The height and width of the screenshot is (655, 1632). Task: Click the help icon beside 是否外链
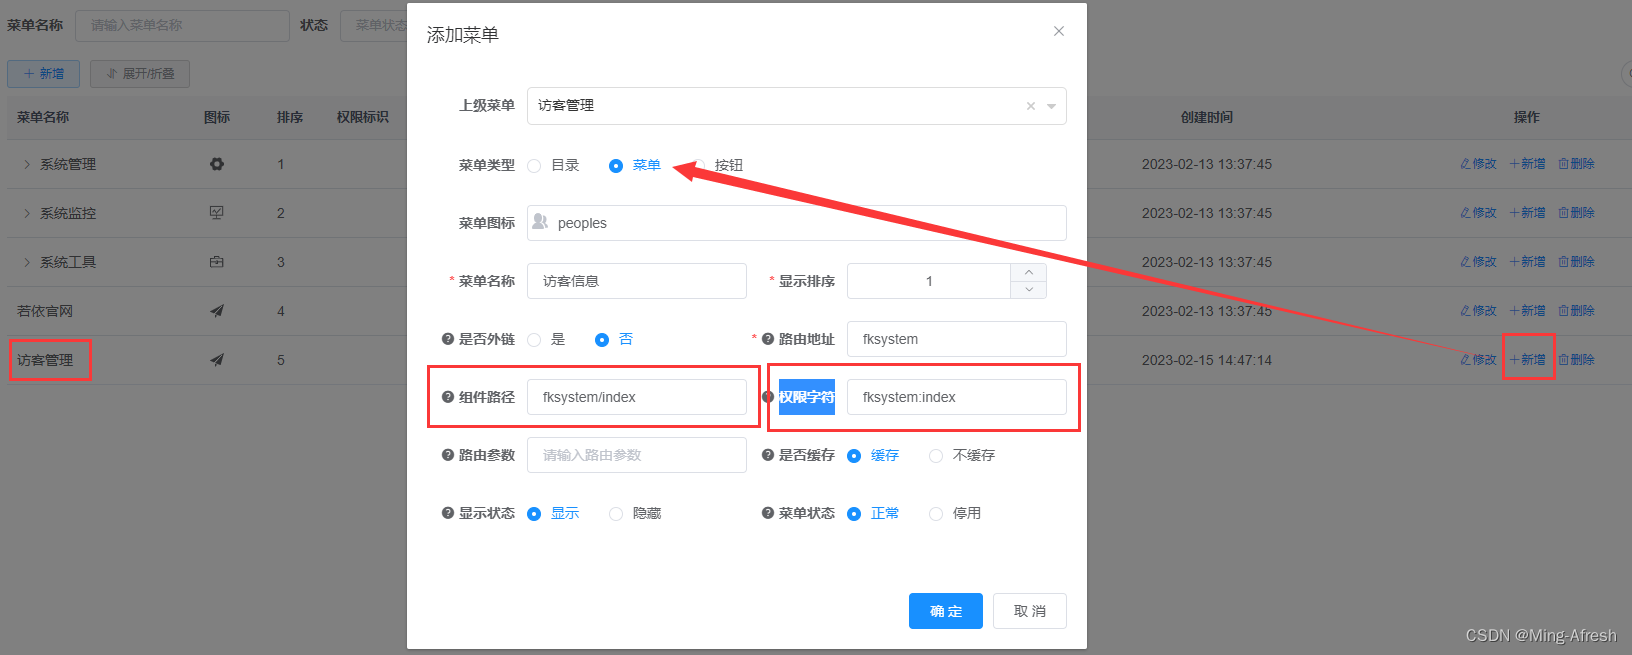[x=448, y=339]
